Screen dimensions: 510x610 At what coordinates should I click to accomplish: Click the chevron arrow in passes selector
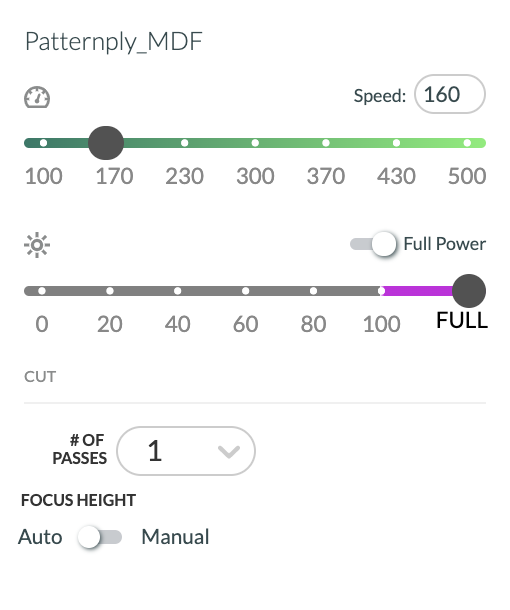[229, 452]
